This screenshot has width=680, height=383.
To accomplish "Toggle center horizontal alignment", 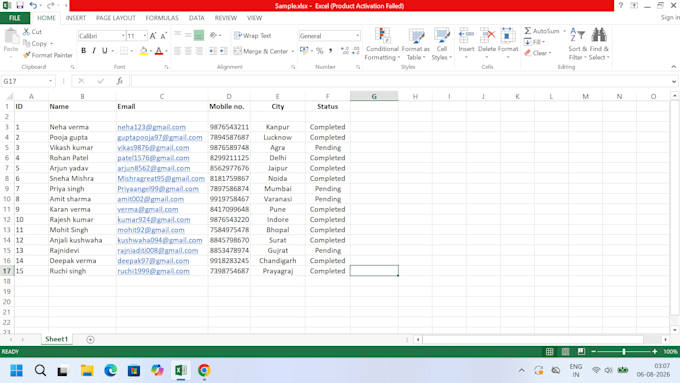I will tap(188, 51).
